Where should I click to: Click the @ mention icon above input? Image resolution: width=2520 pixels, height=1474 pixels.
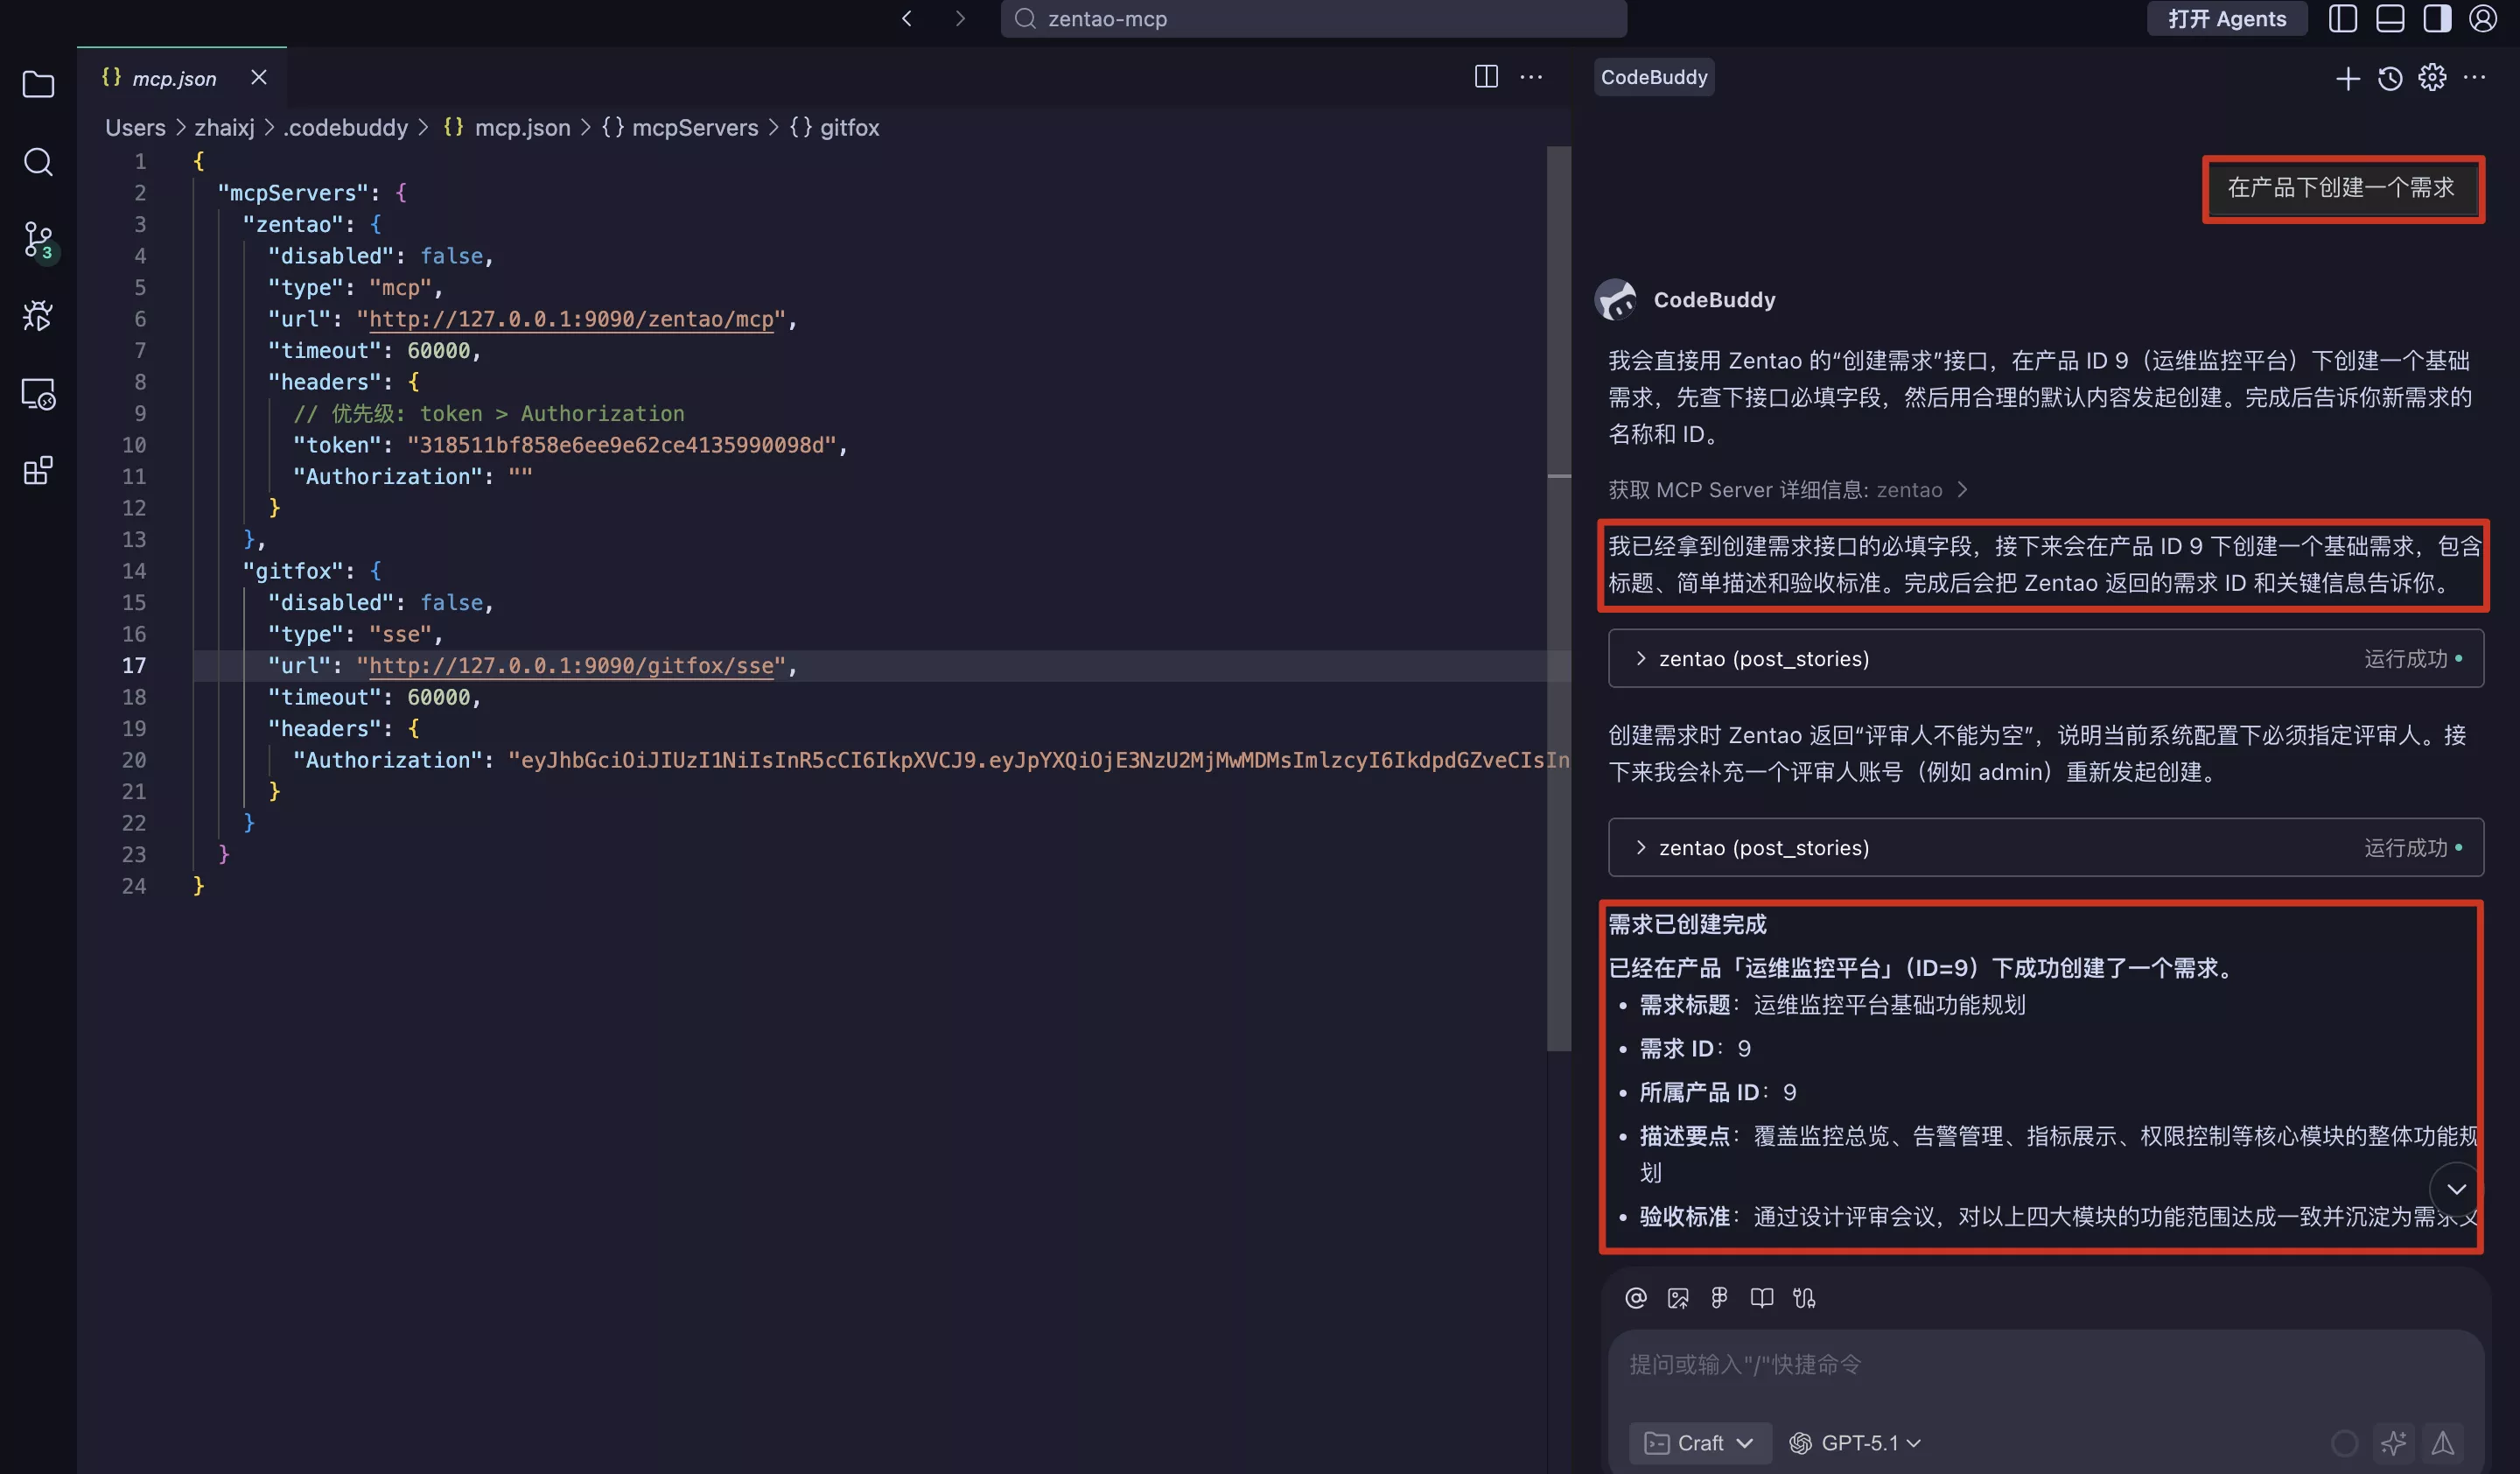1636,1298
